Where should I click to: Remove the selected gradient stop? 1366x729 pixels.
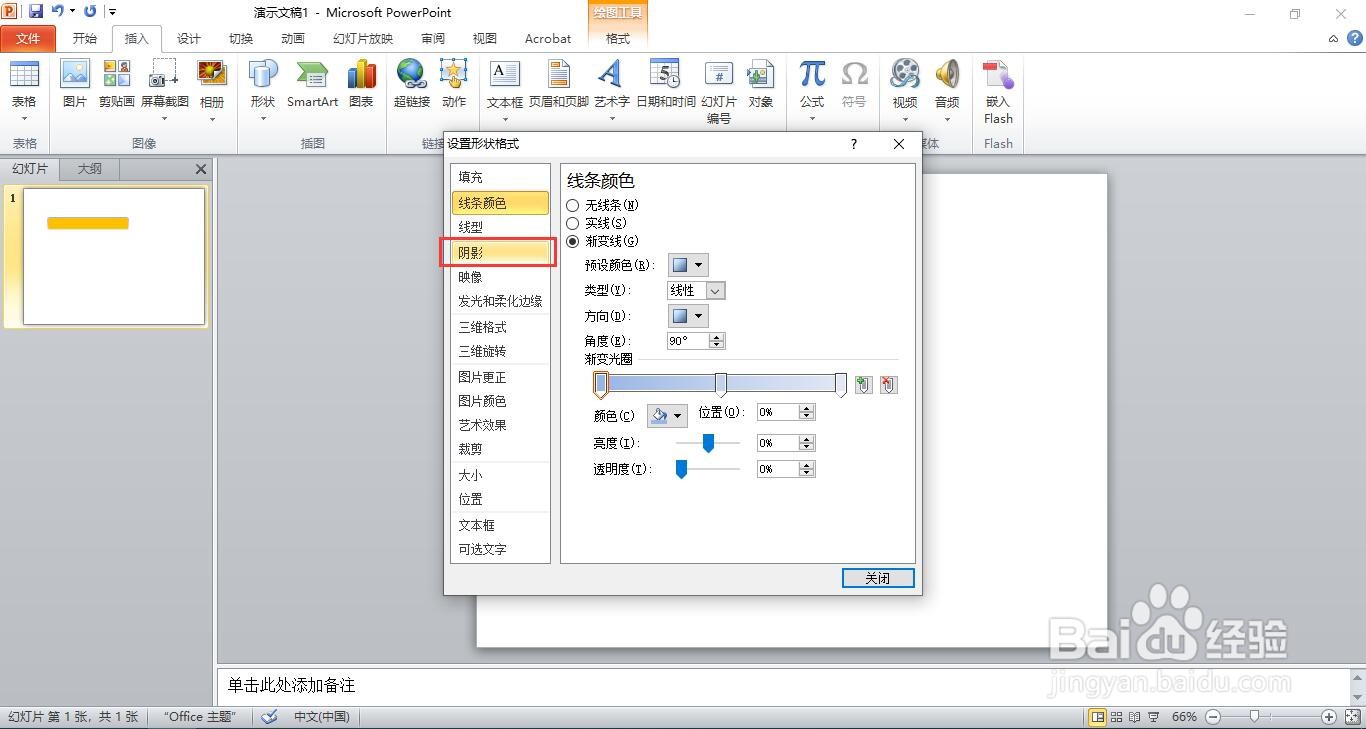click(889, 385)
